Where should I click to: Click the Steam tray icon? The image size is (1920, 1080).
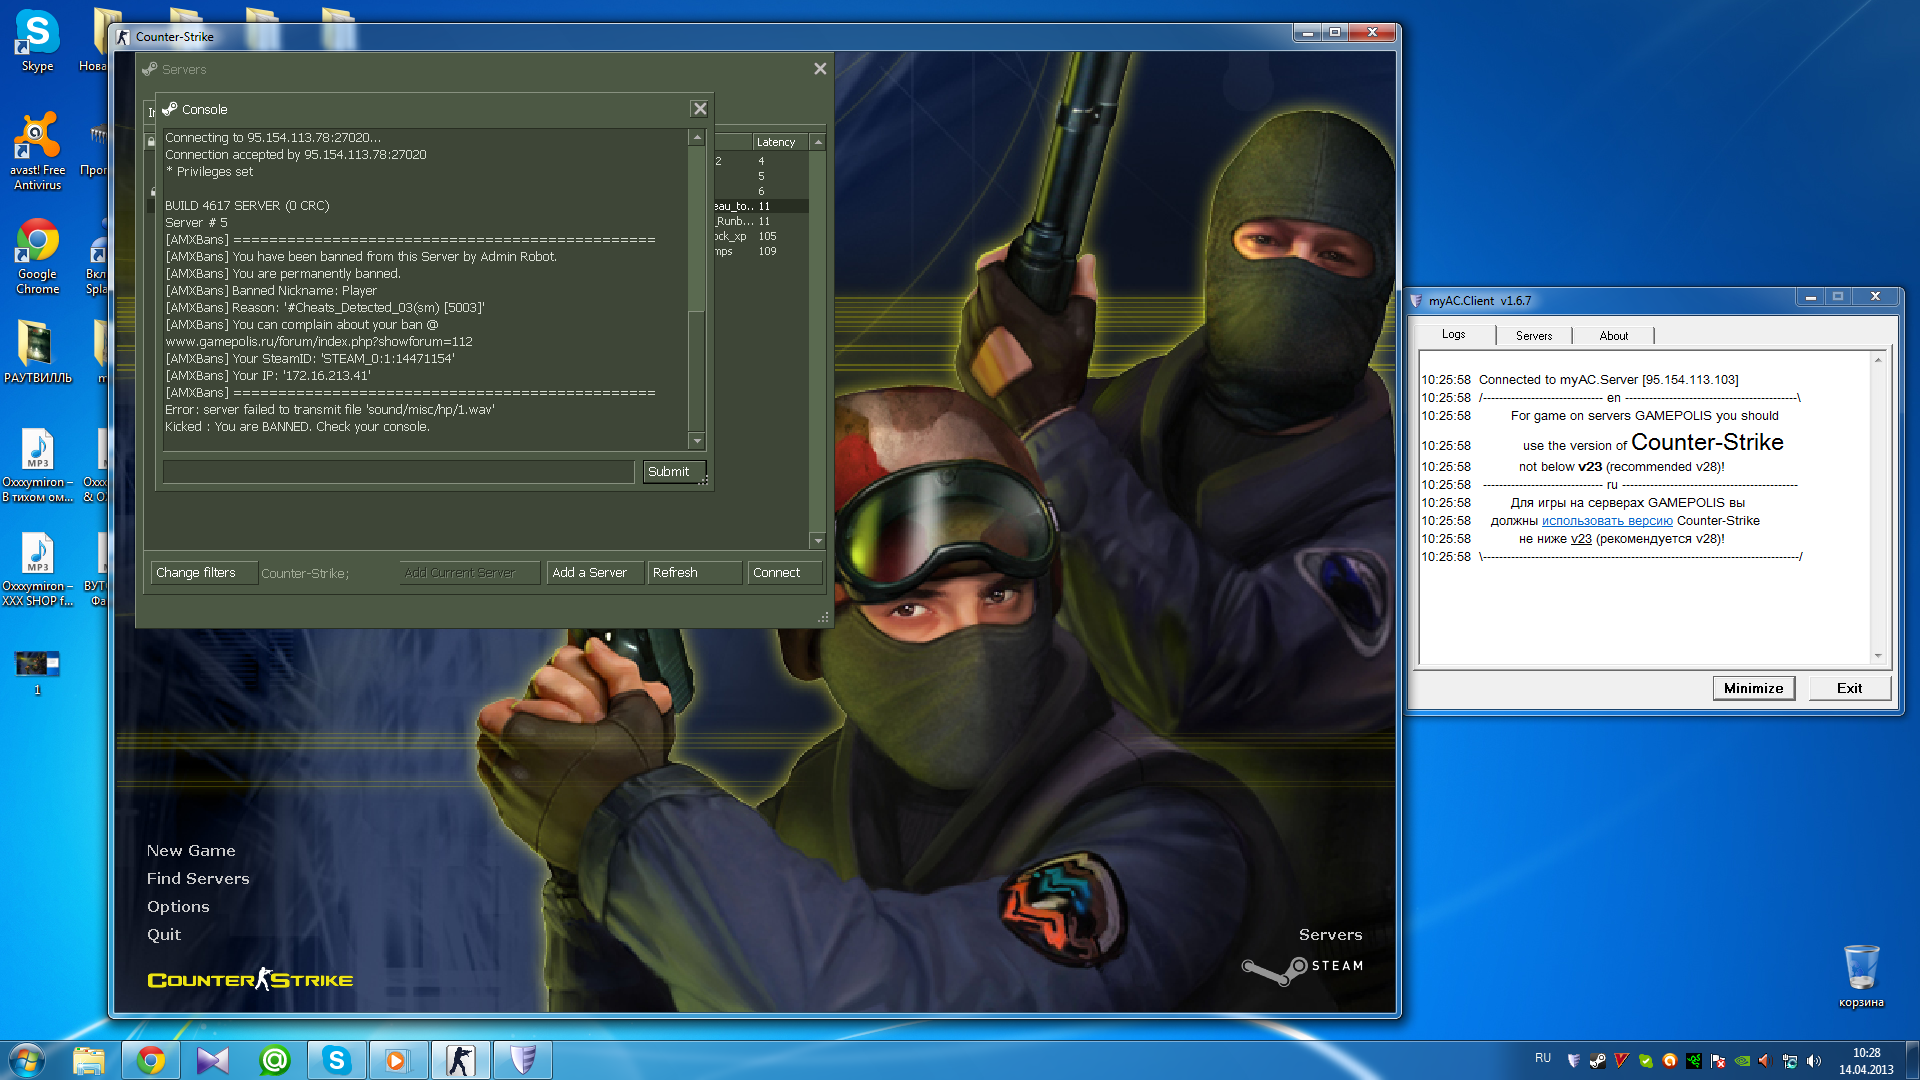[x=1598, y=1061]
